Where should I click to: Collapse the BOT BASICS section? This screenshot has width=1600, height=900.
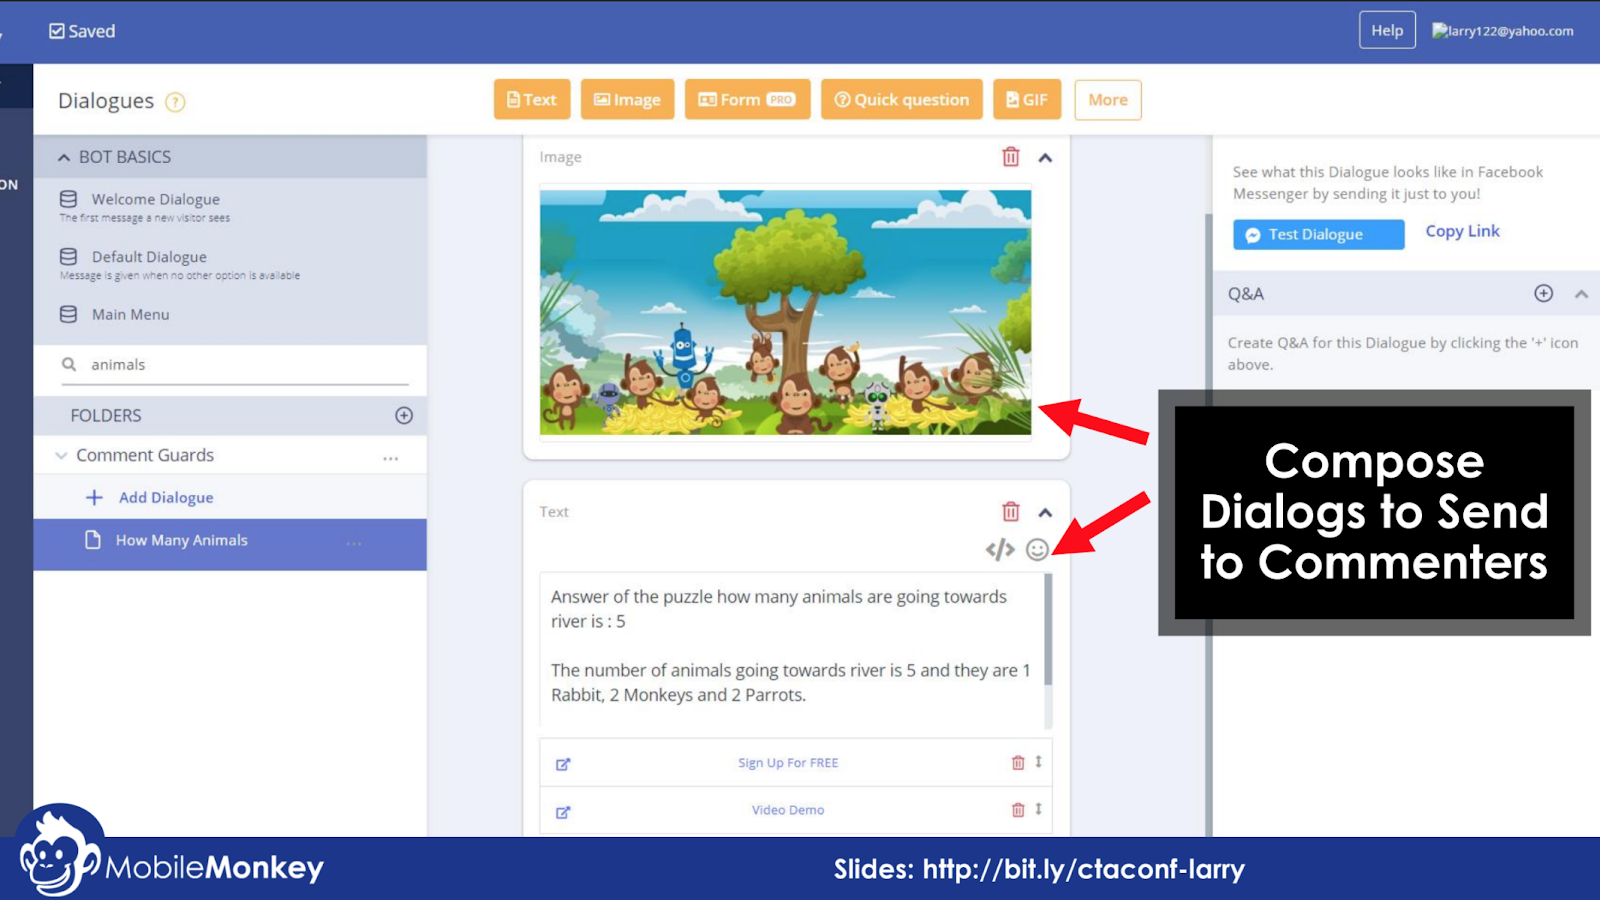point(64,157)
